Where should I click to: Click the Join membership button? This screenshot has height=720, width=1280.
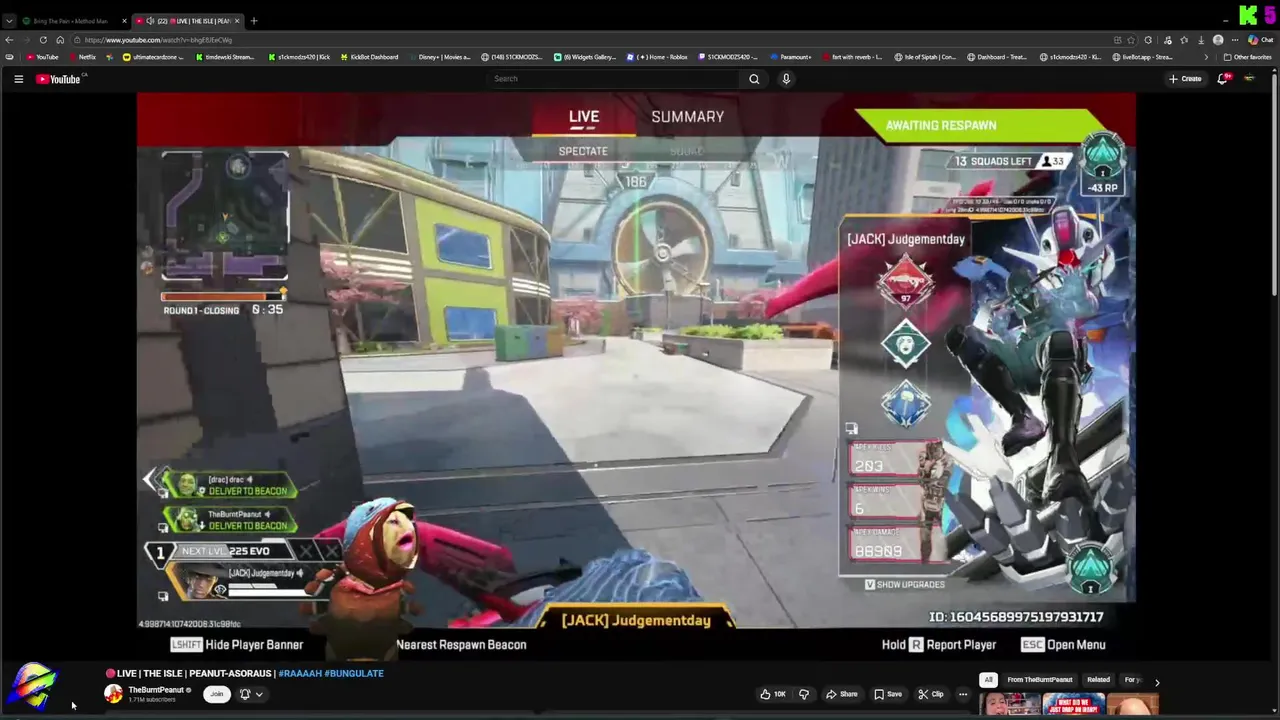(216, 694)
